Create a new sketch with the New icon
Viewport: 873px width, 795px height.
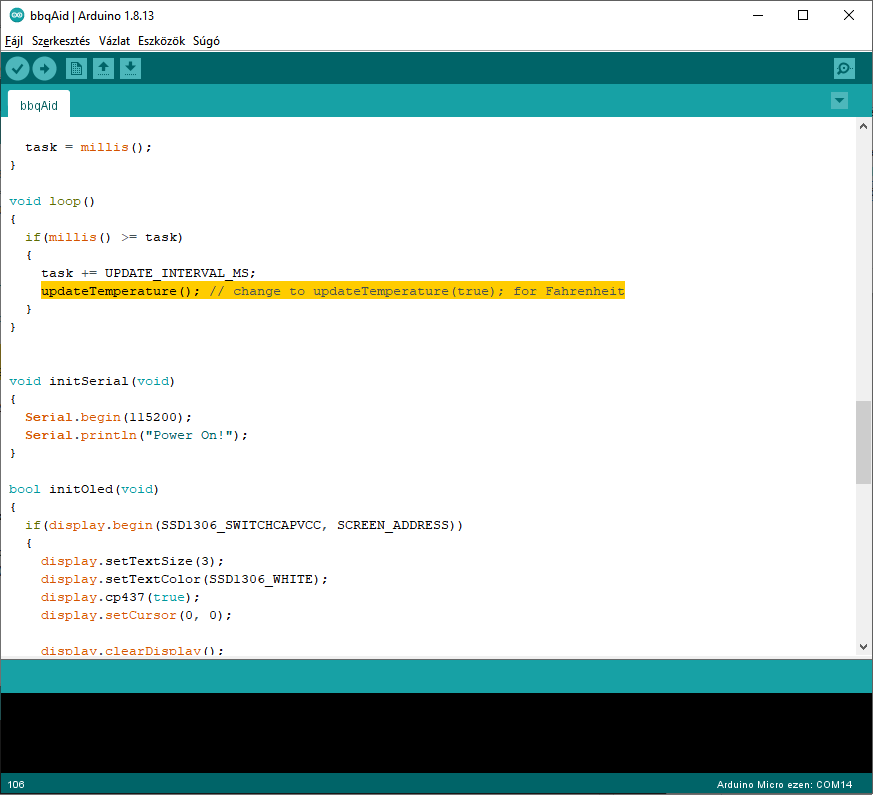[x=76, y=69]
